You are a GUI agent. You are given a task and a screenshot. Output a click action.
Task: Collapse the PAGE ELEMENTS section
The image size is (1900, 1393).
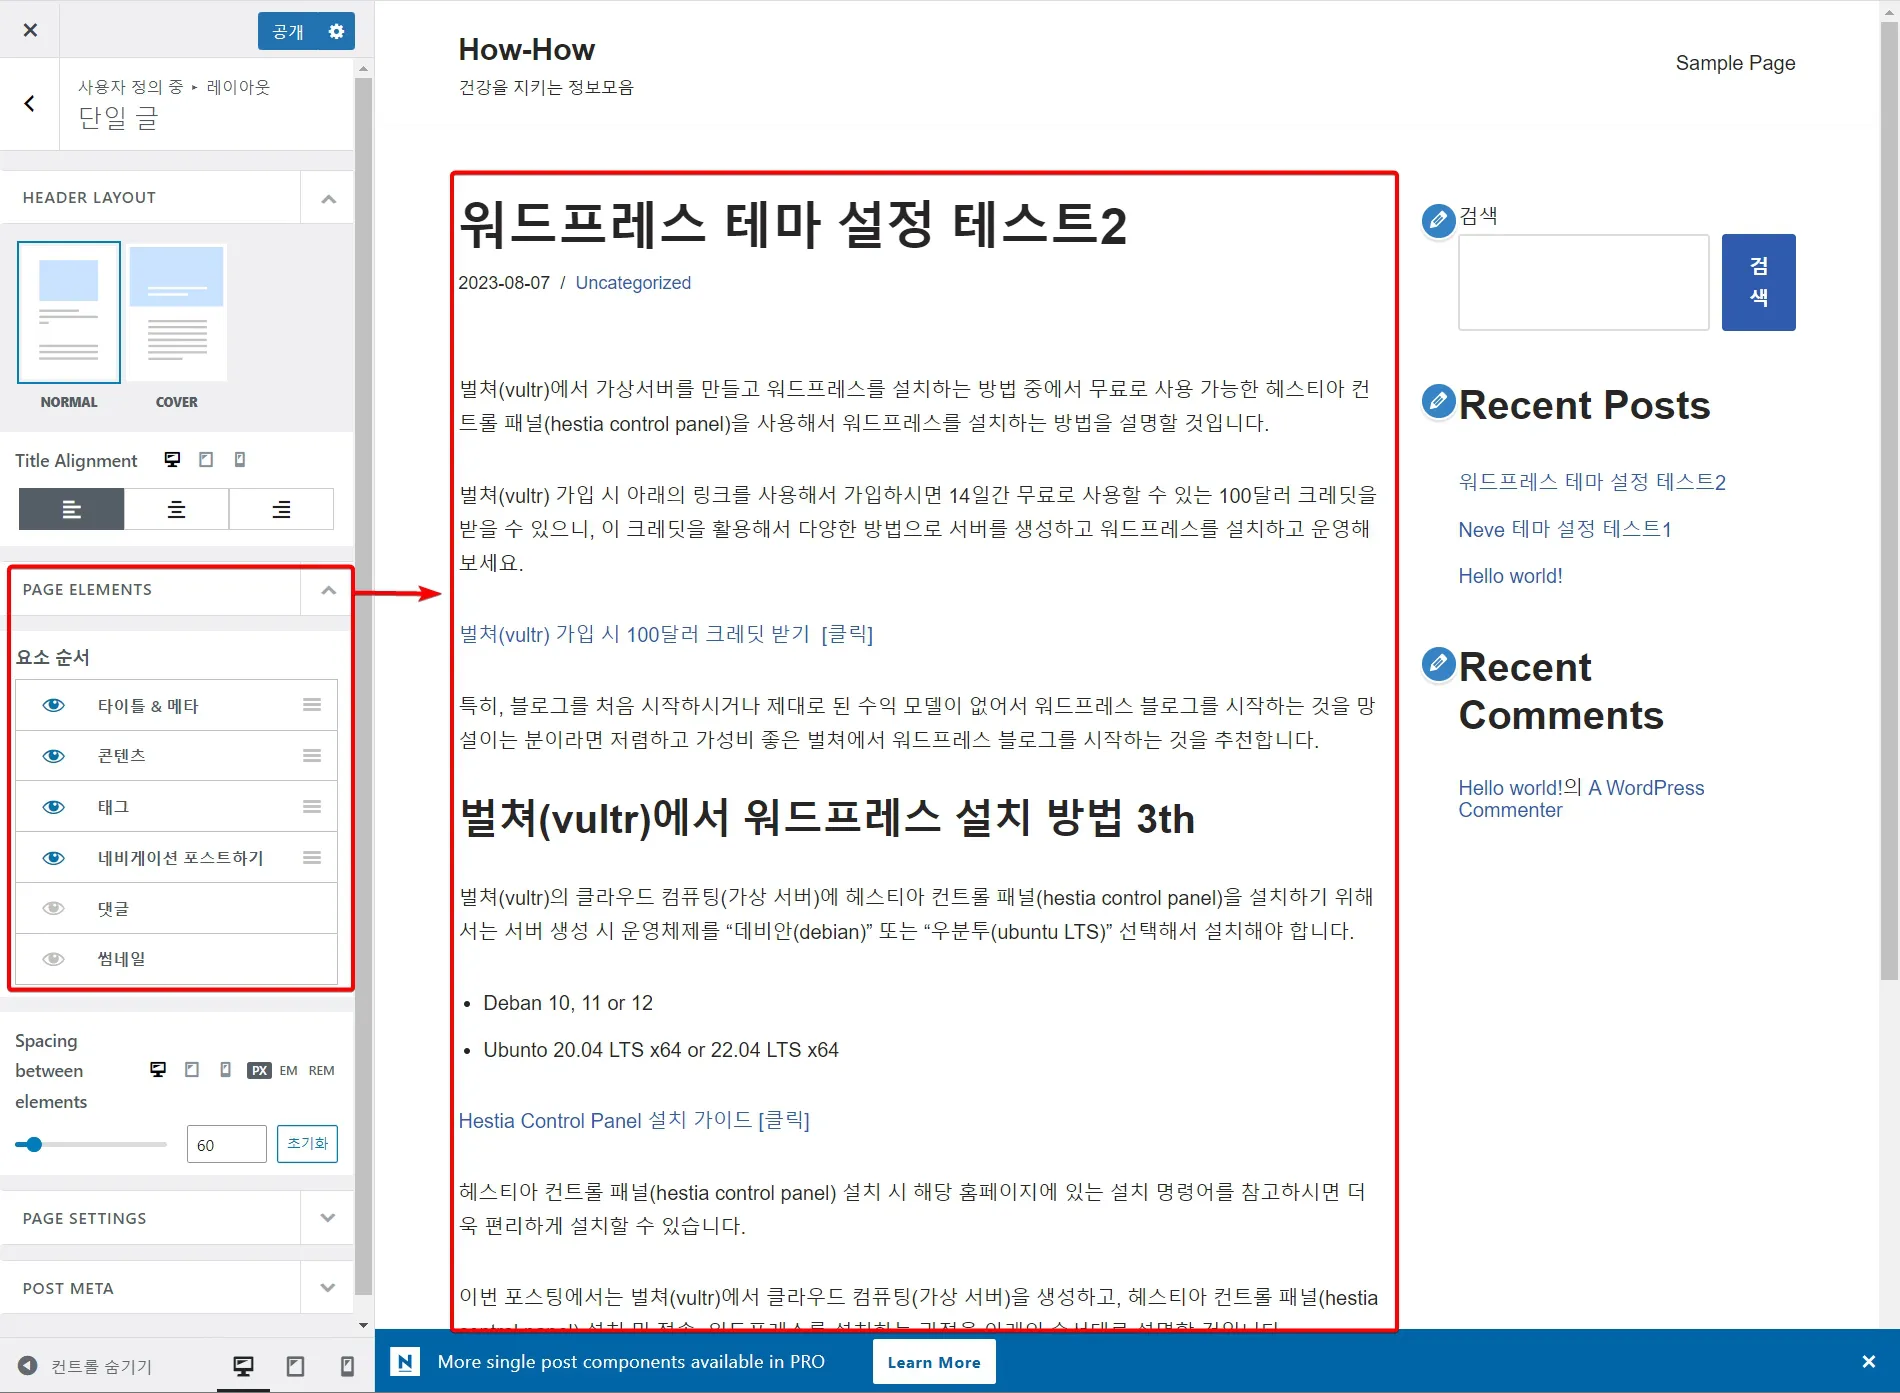(x=328, y=590)
